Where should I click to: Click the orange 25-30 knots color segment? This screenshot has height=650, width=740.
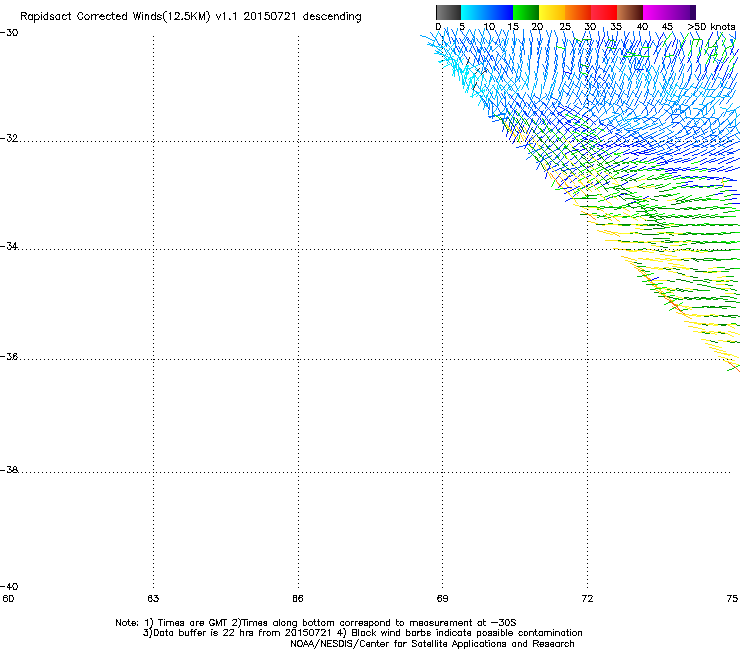point(578,12)
